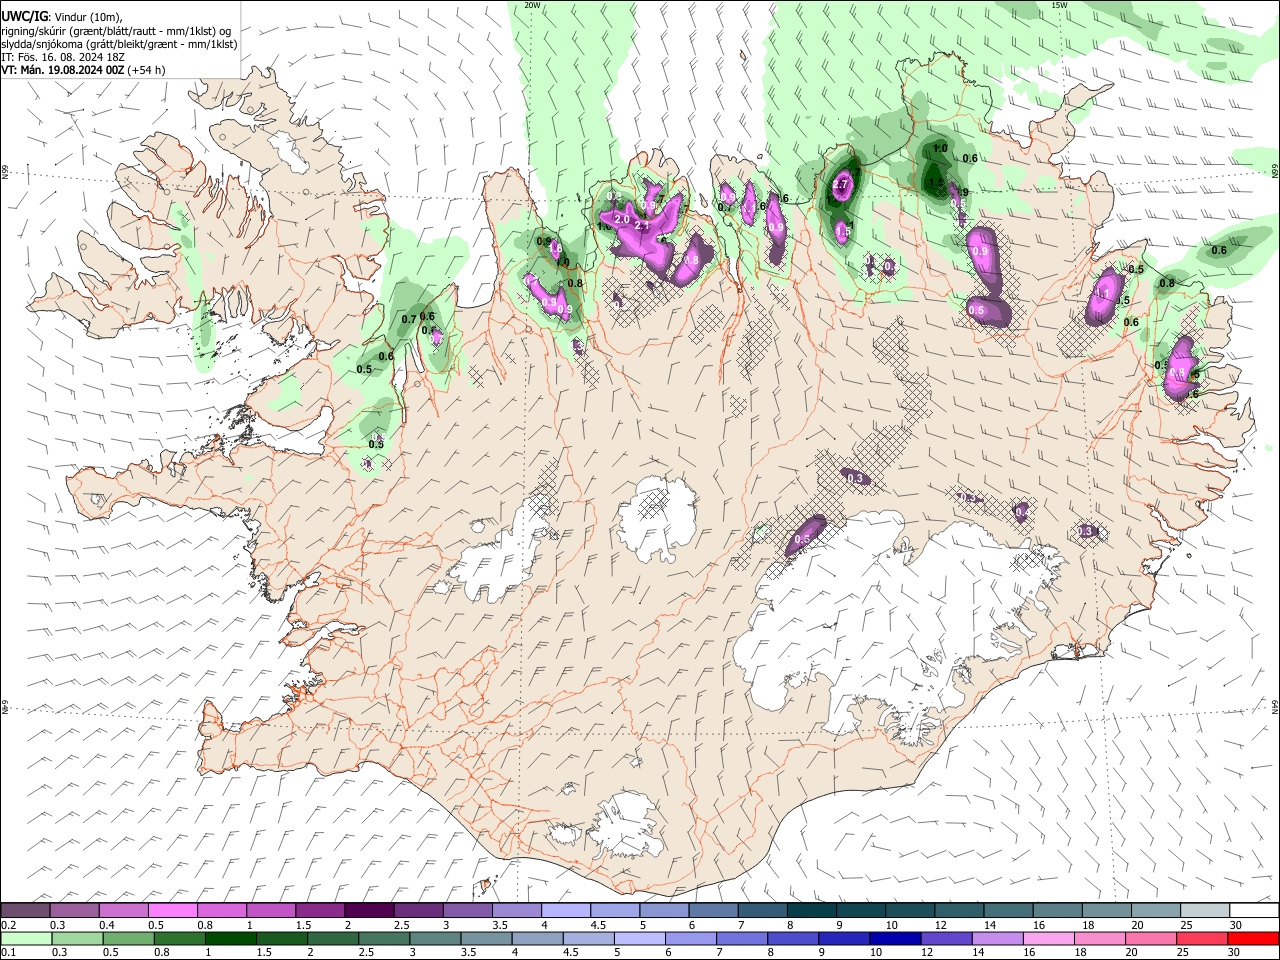
Task: Select the rain legend swatch starting at 0.5
Action: tap(128, 938)
